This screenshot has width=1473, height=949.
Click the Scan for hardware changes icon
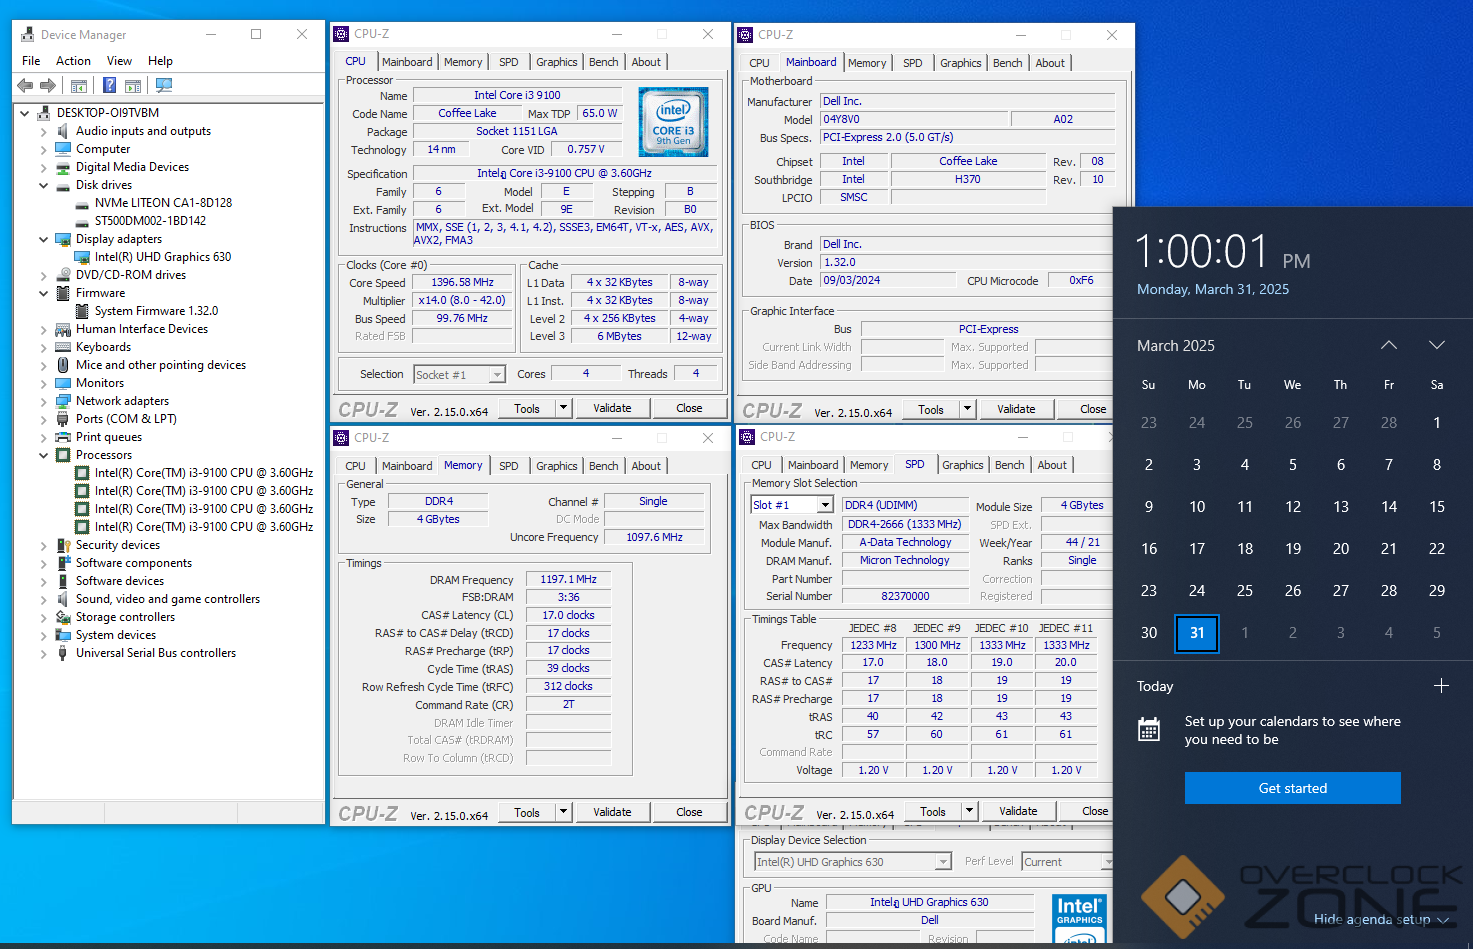point(164,86)
